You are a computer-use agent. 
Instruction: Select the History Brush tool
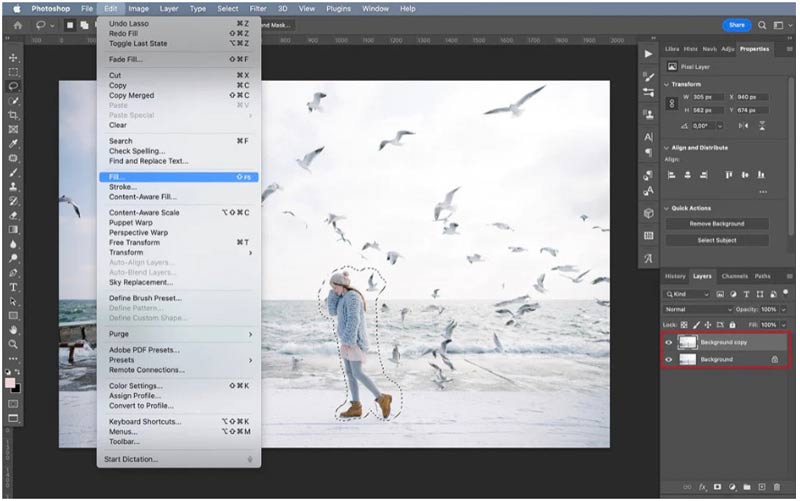[13, 201]
